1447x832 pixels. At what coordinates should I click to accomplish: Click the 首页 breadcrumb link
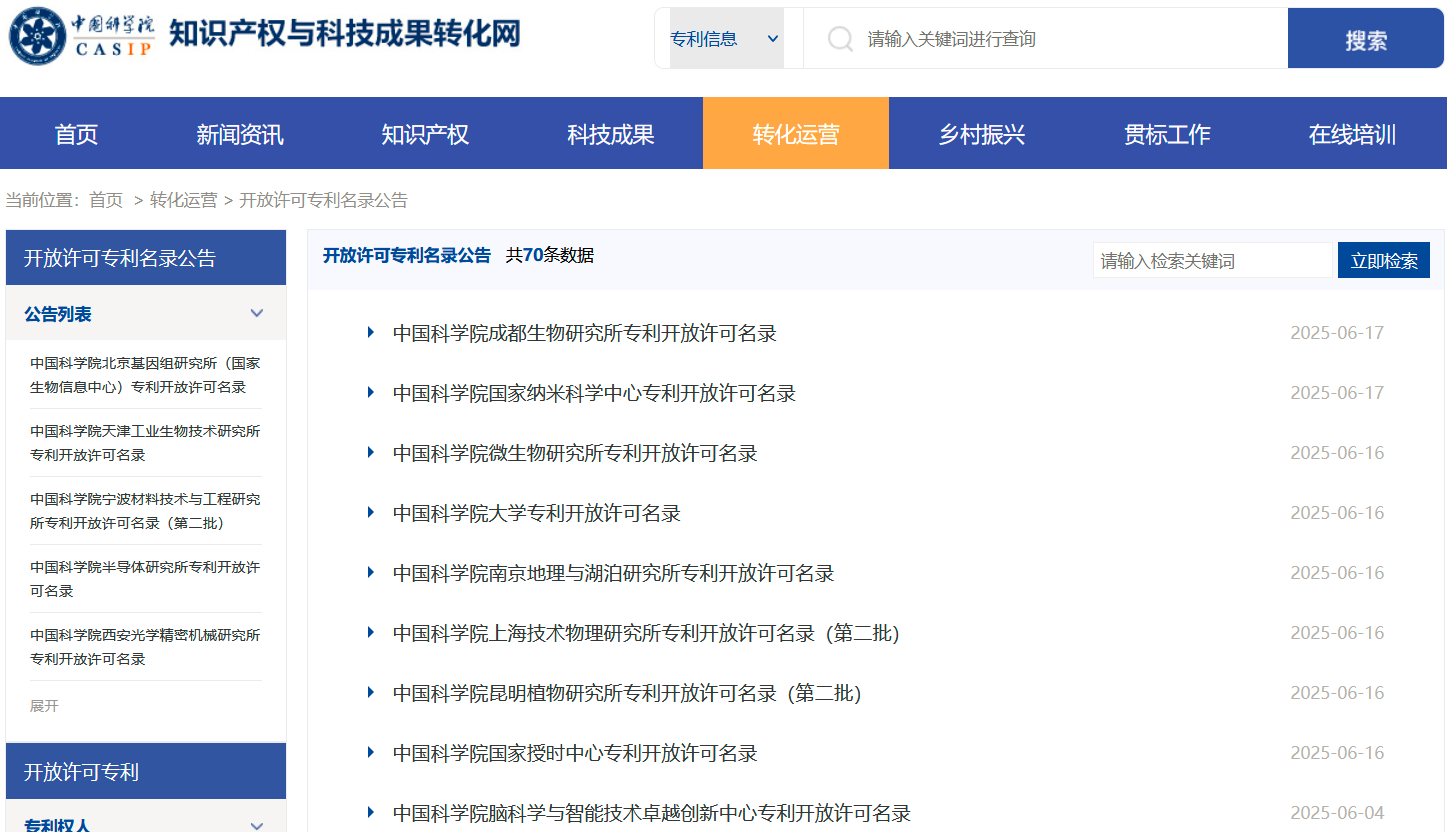106,200
